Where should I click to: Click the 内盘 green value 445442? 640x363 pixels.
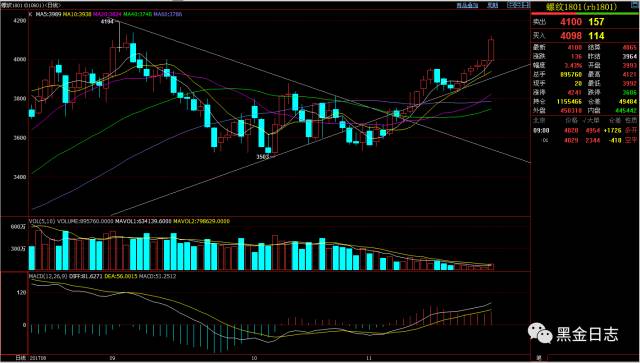[626, 110]
